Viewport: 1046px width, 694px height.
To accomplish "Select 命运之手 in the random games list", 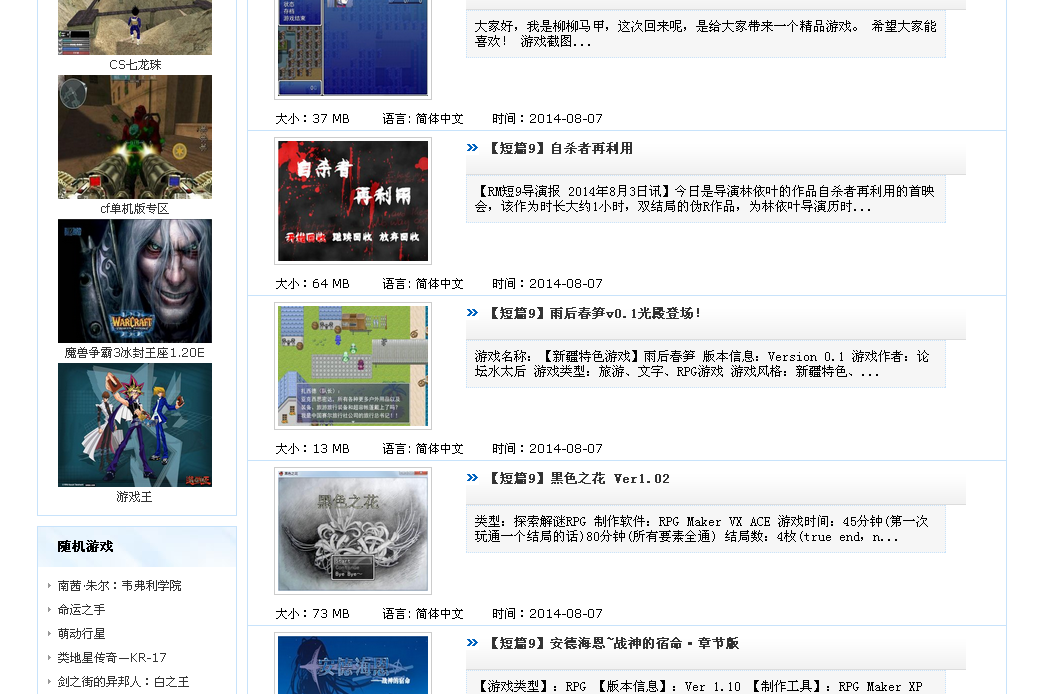I will pos(81,609).
